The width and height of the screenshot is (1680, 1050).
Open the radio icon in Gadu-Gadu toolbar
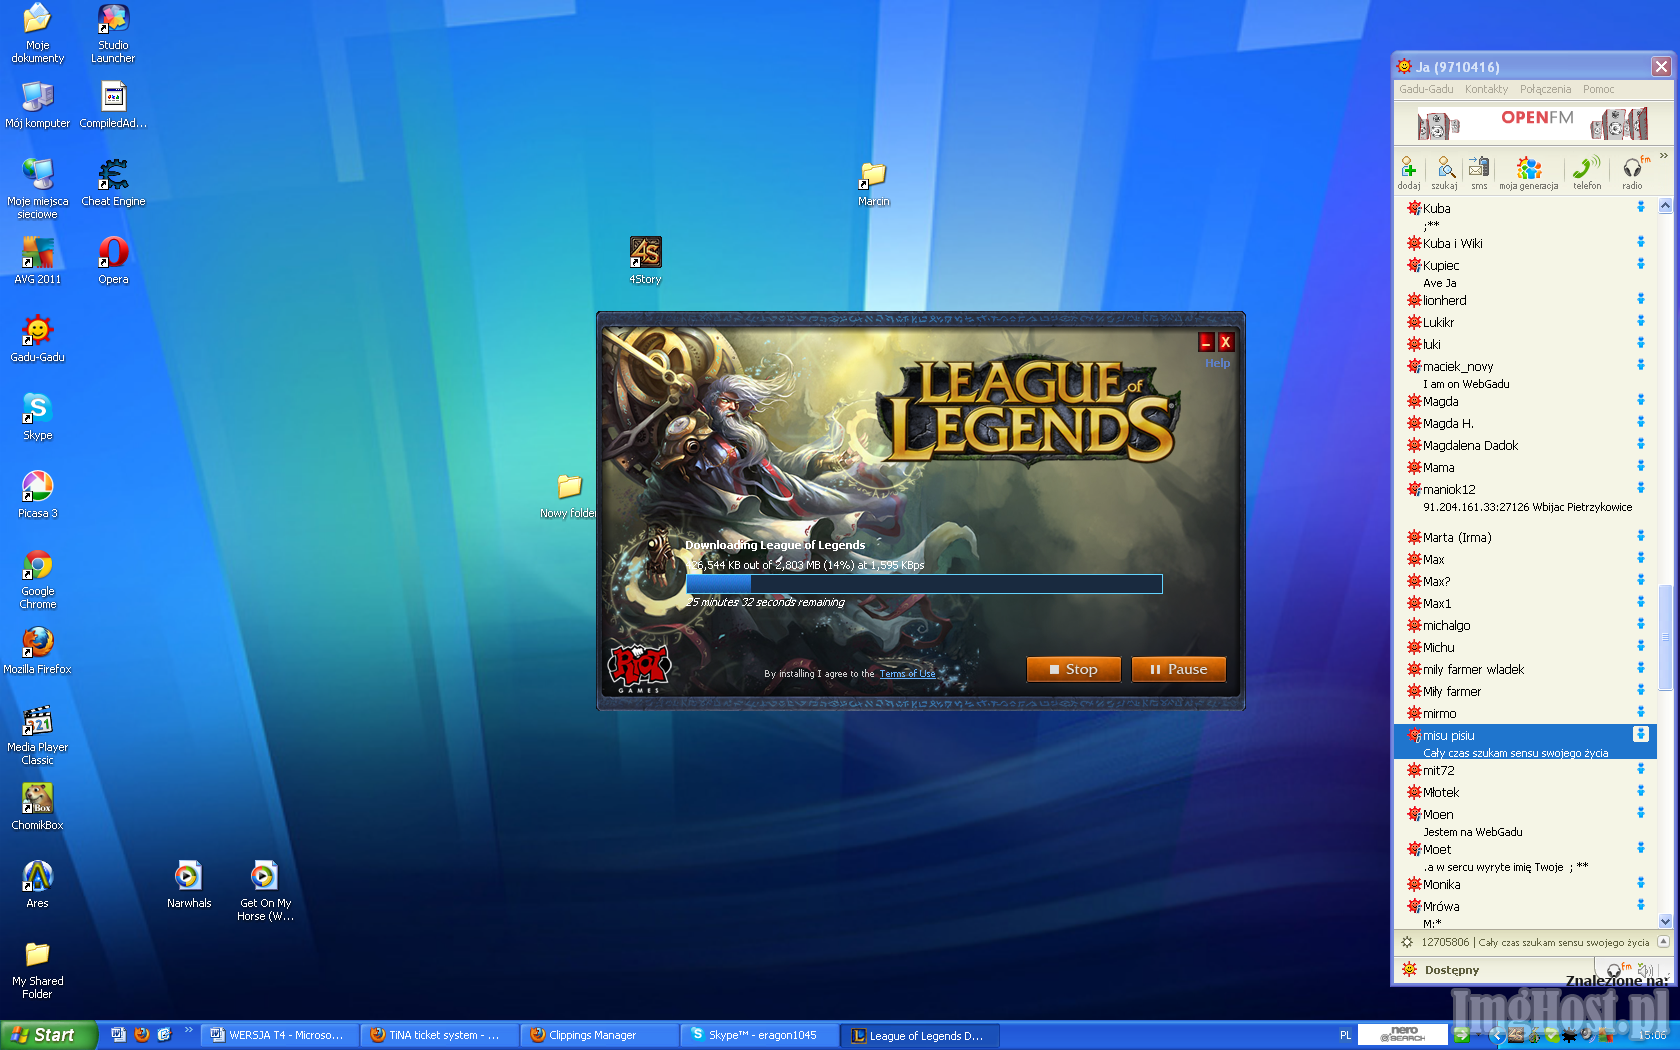pos(1632,172)
